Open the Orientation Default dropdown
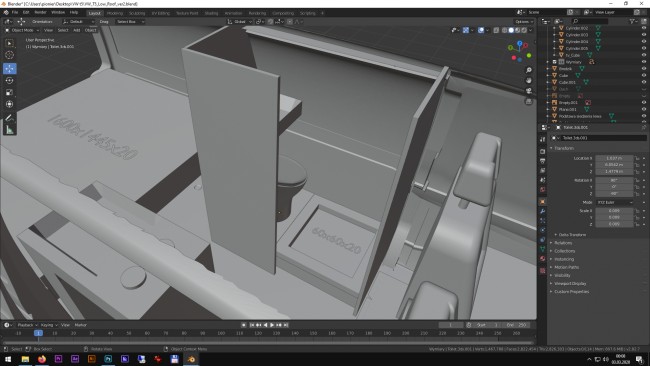650x366 pixels. (78, 22)
